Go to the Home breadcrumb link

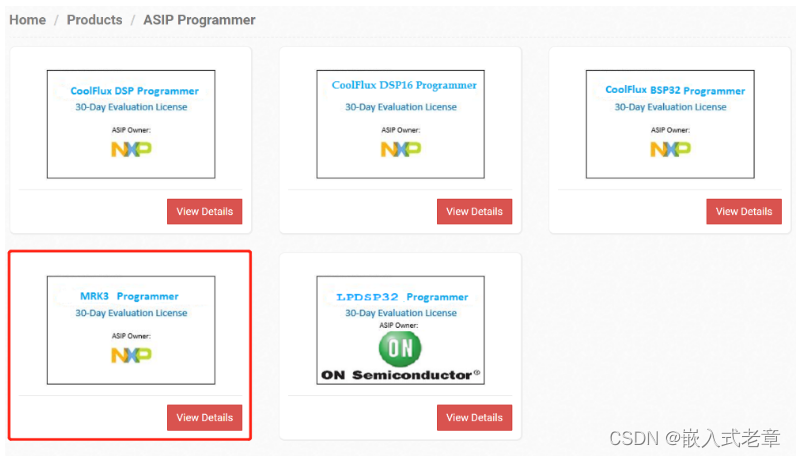pyautogui.click(x=27, y=20)
